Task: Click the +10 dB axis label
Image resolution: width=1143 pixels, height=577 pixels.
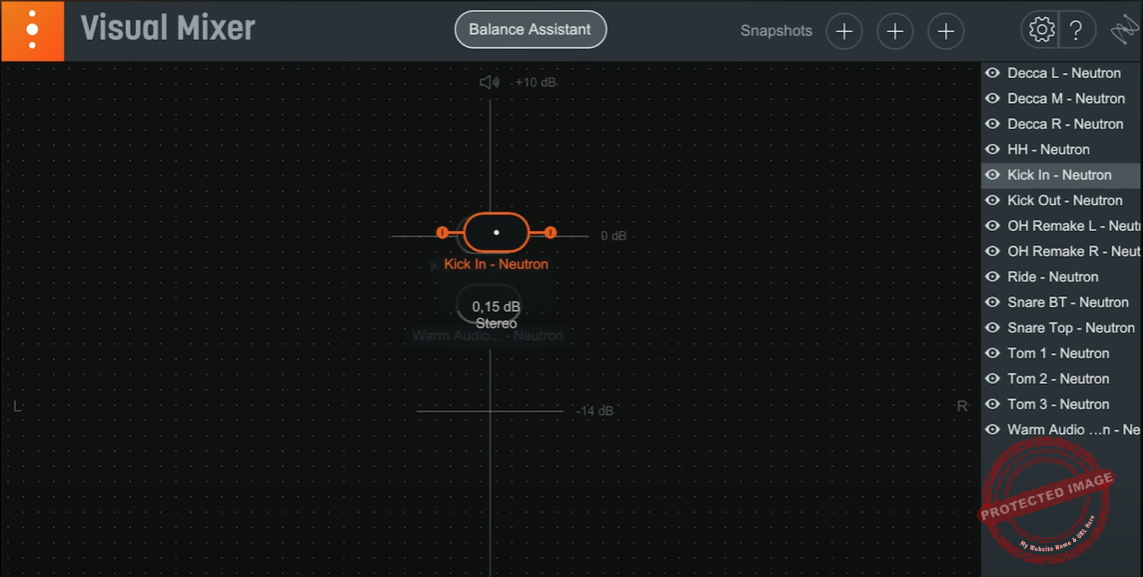Action: 536,82
